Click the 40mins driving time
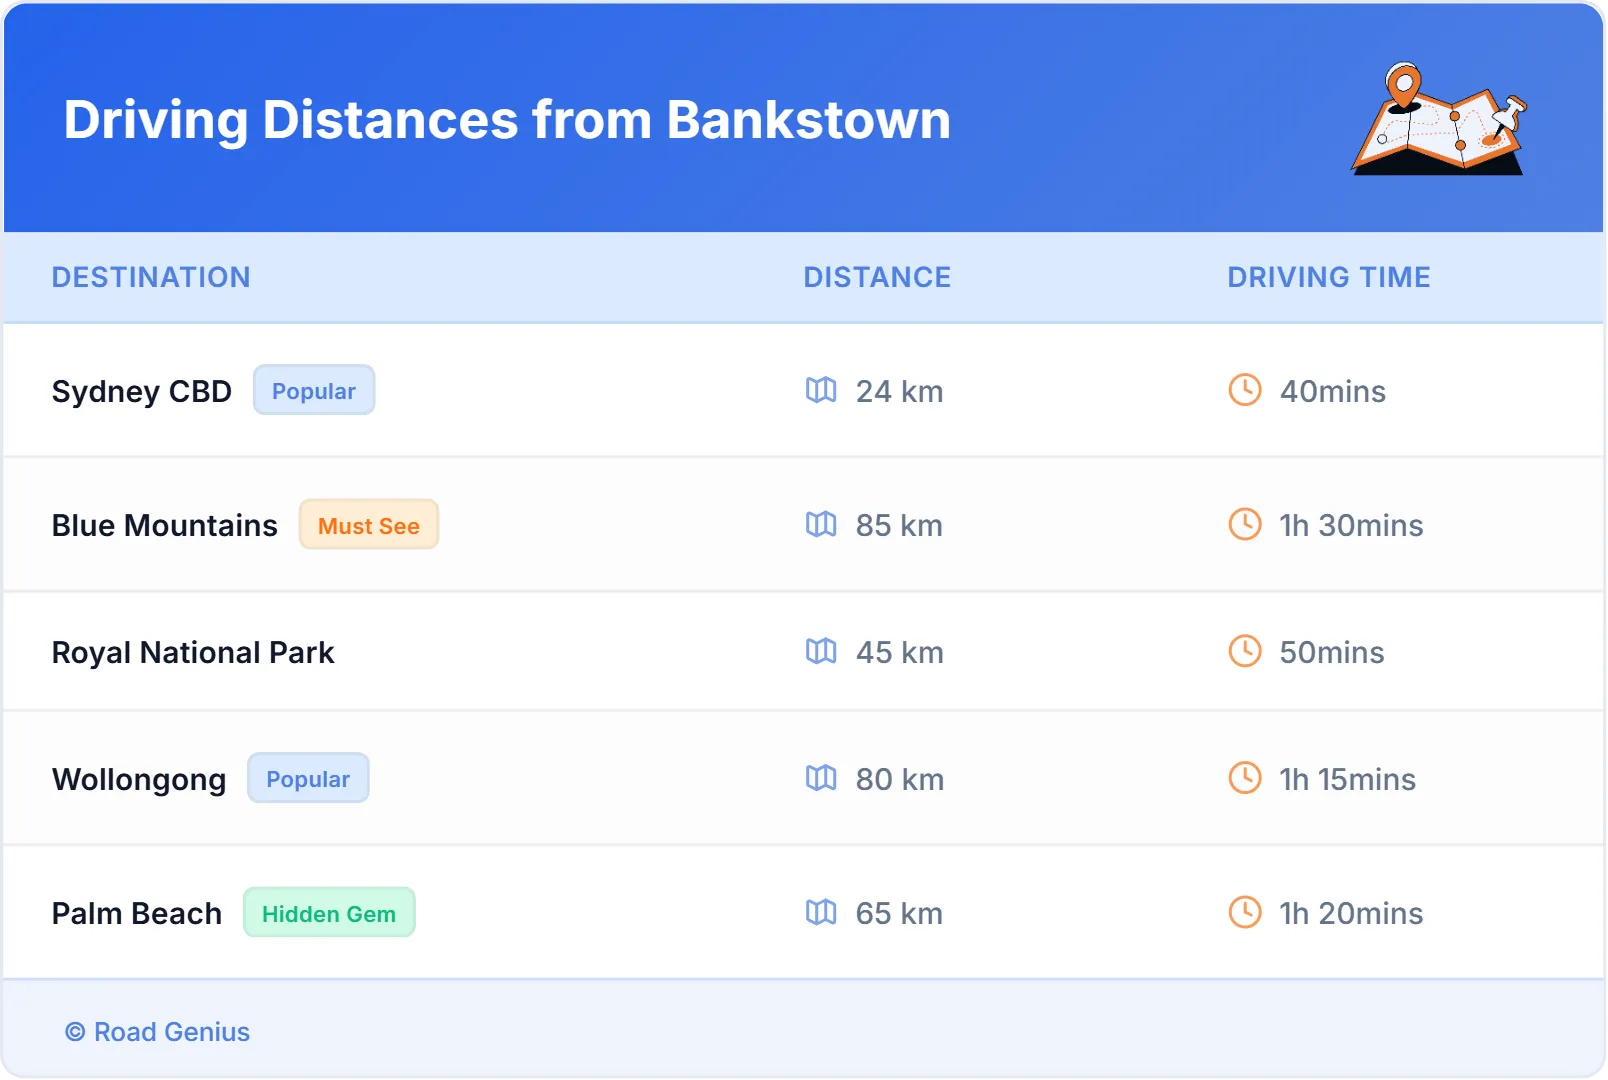The height and width of the screenshot is (1080, 1608). [x=1333, y=391]
